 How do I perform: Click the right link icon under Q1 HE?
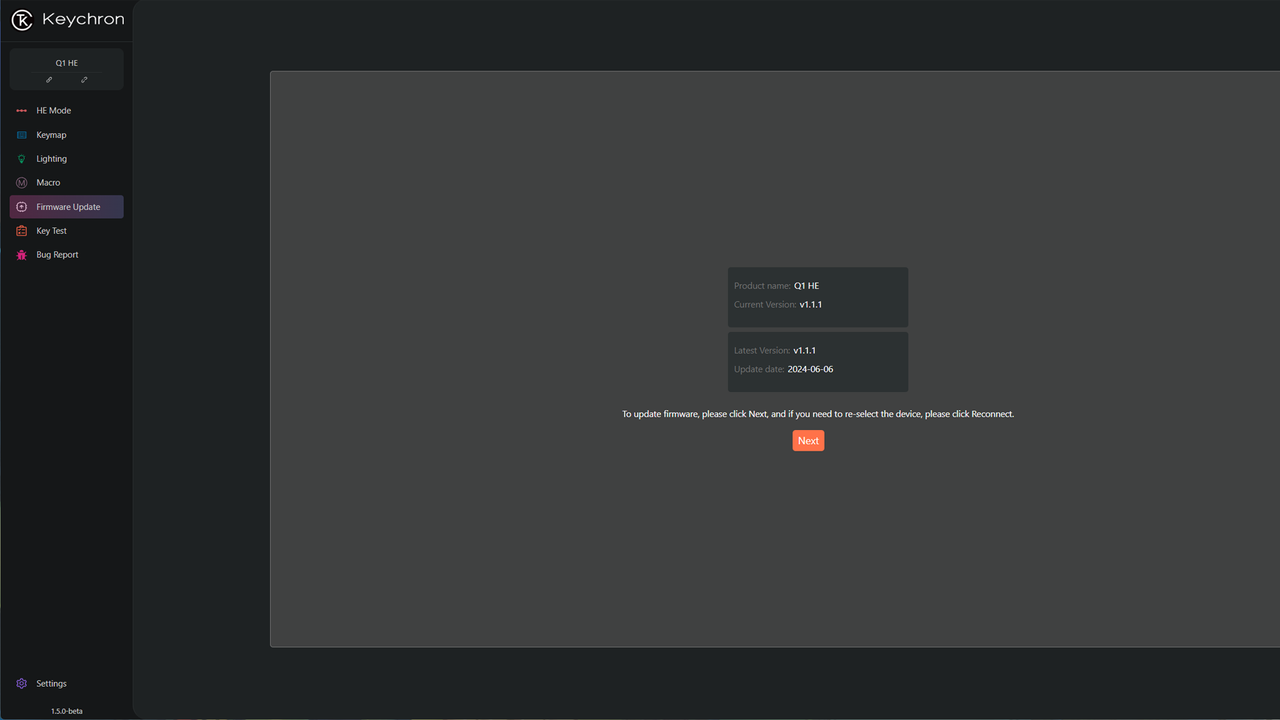[x=84, y=80]
